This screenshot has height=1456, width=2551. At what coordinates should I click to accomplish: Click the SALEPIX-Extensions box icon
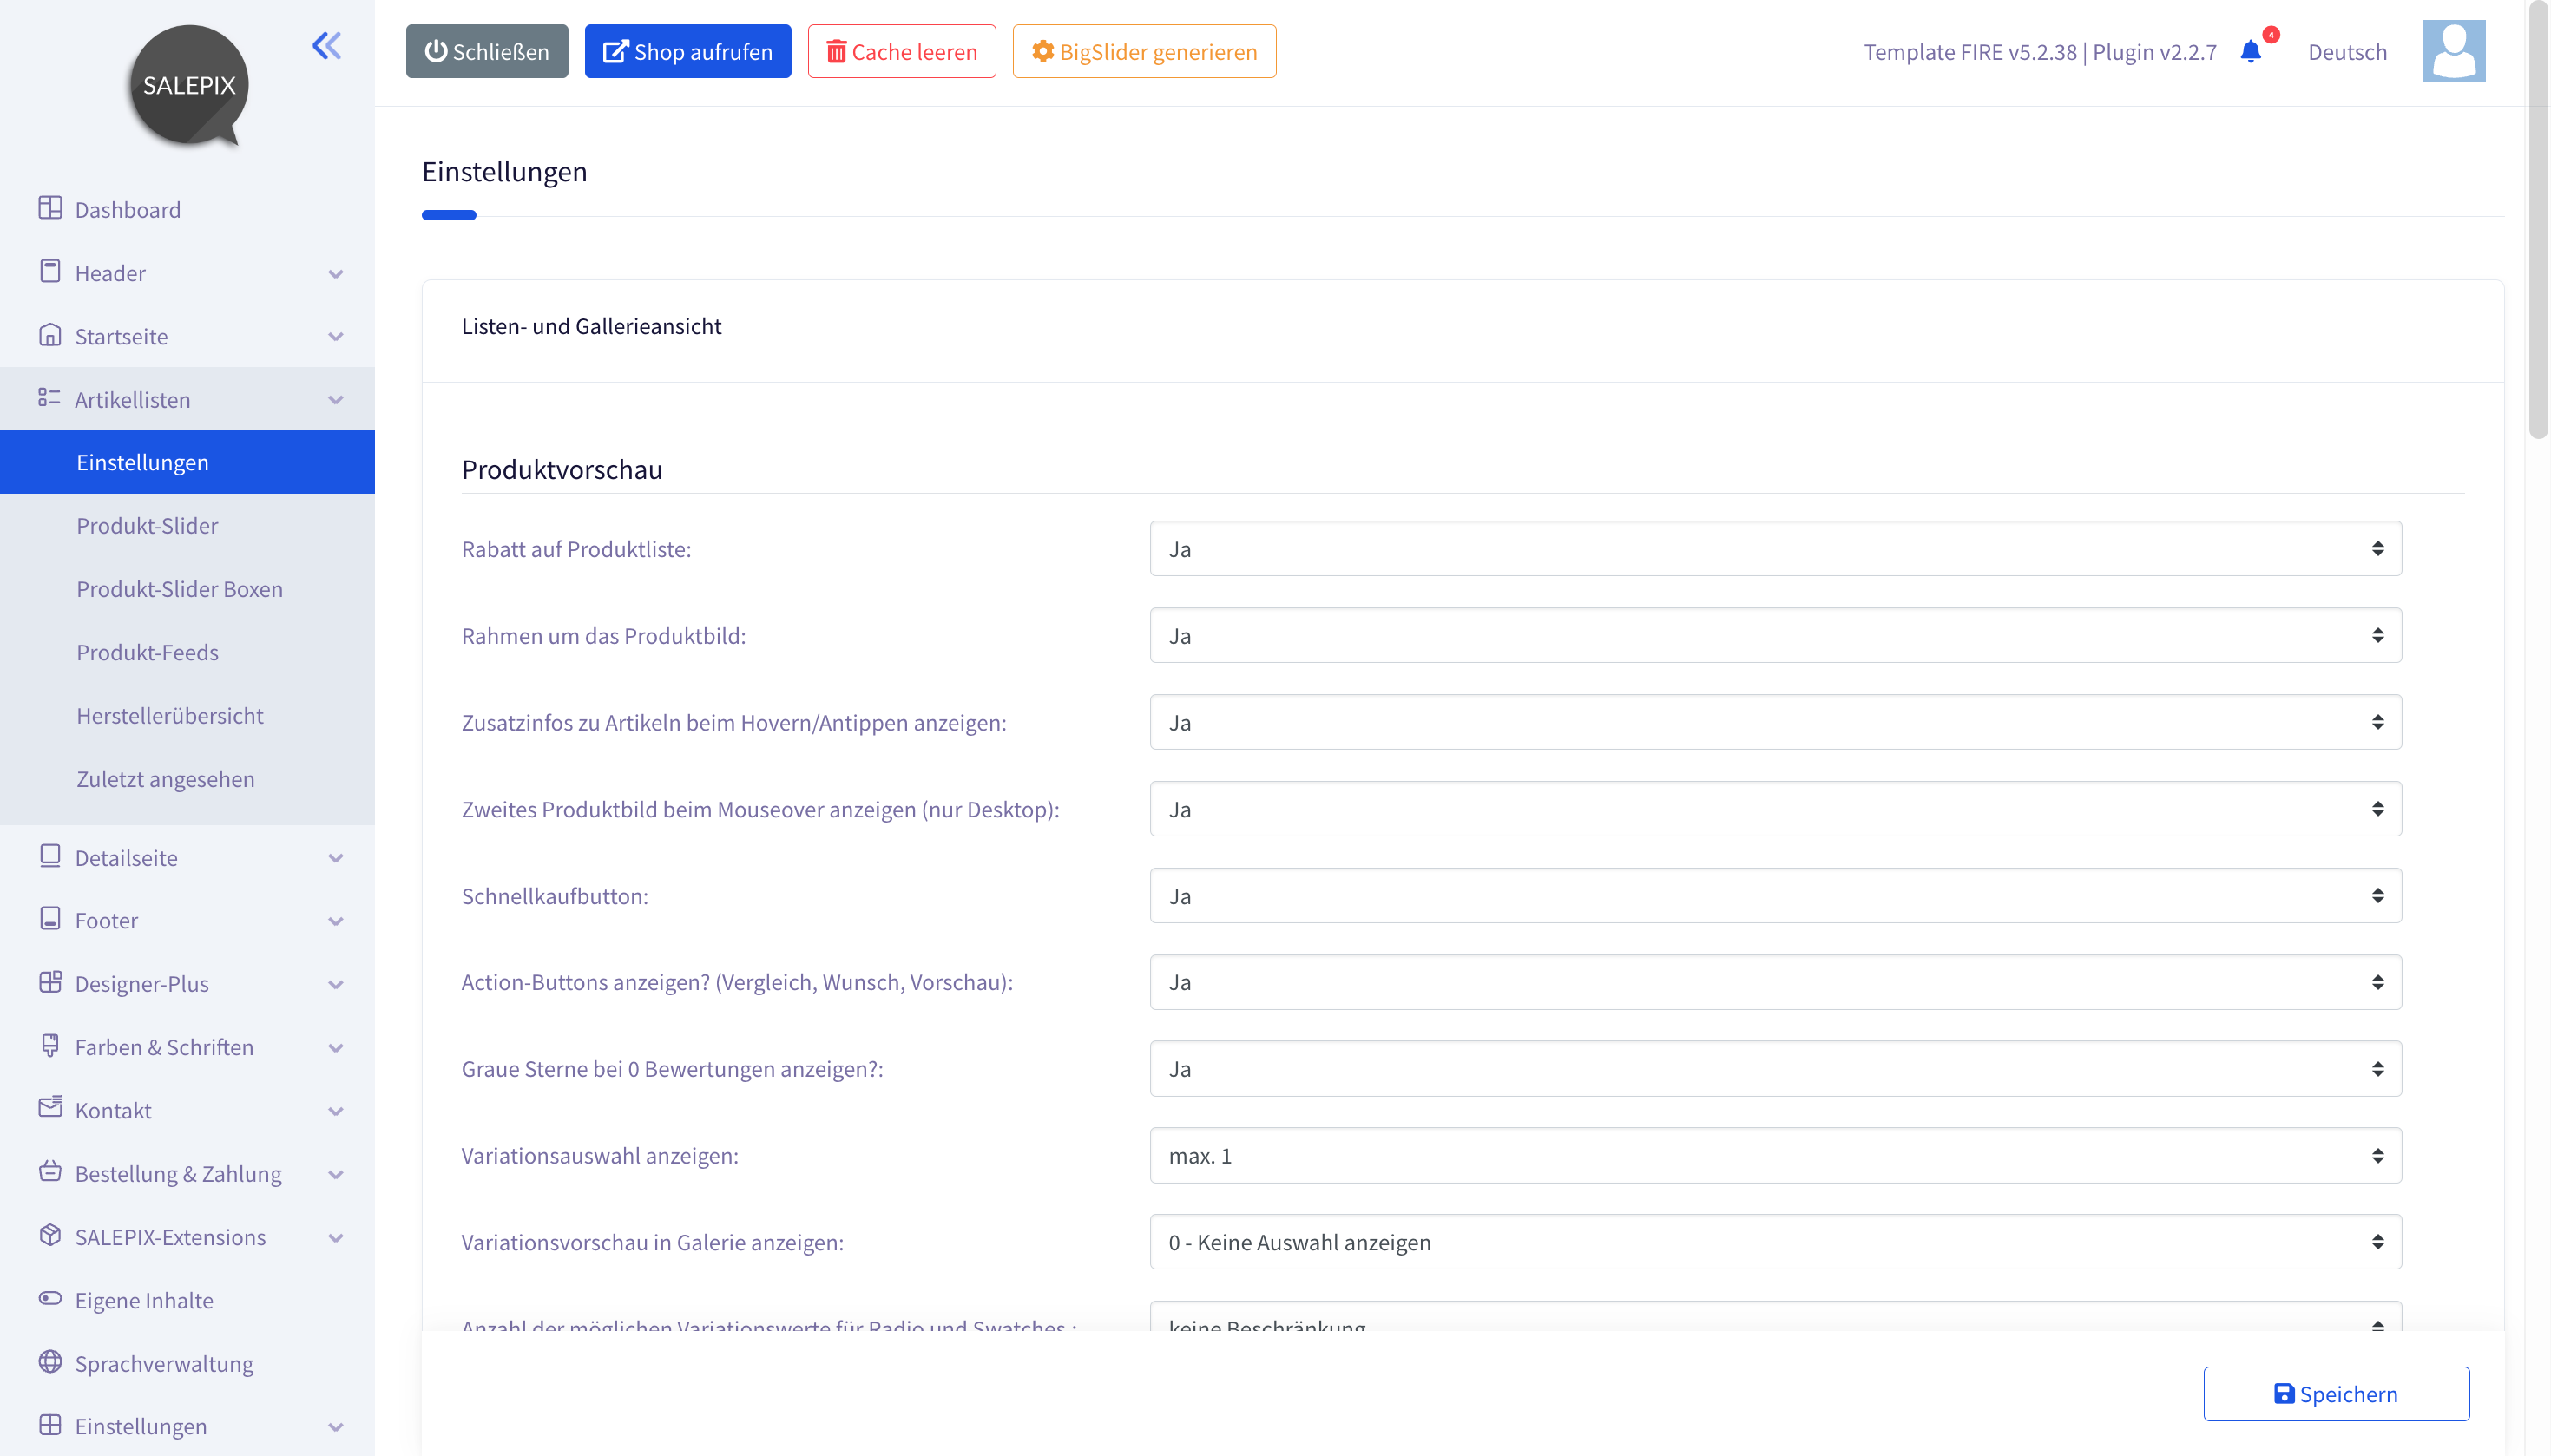tap(50, 1235)
